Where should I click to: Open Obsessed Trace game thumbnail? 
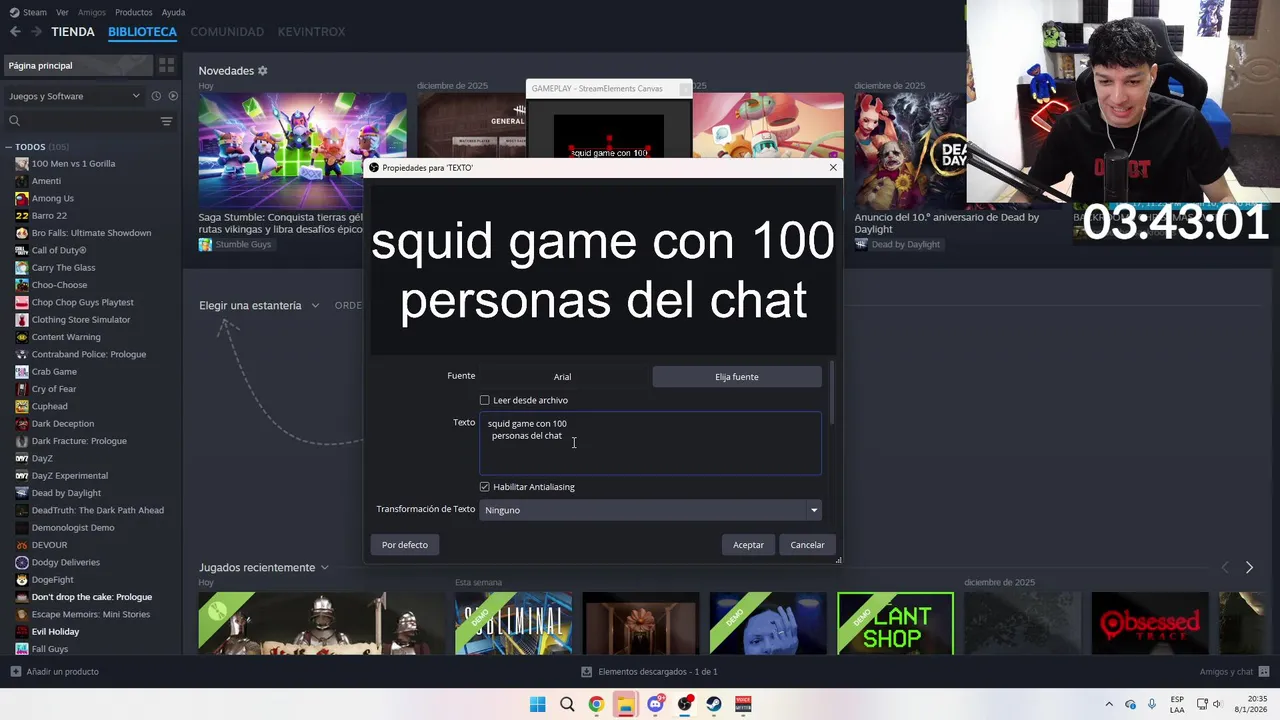click(x=1149, y=624)
